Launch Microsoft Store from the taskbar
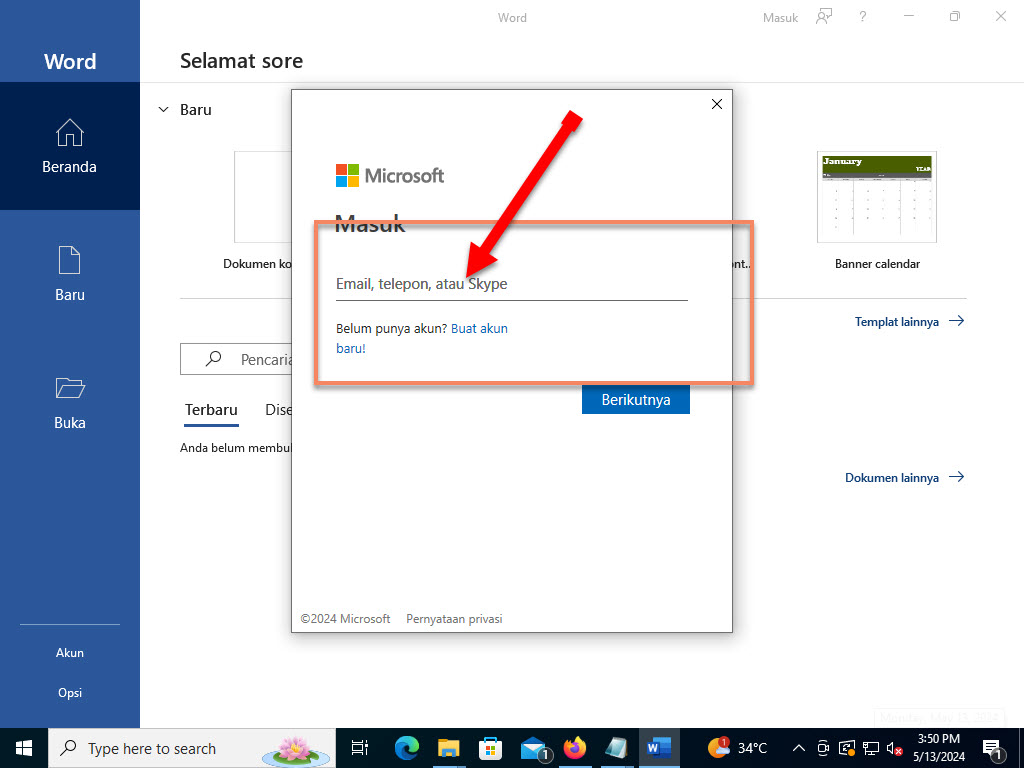1024x768 pixels. pyautogui.click(x=489, y=747)
